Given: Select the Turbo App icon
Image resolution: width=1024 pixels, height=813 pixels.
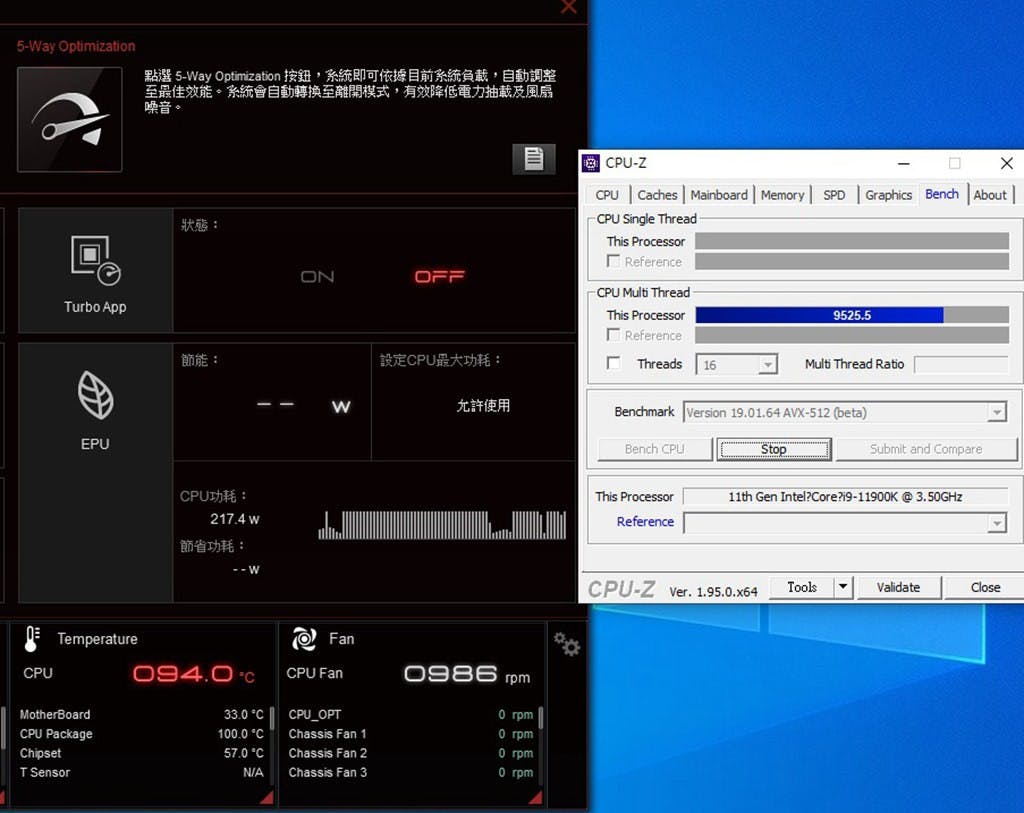Looking at the screenshot, I should (x=95, y=261).
